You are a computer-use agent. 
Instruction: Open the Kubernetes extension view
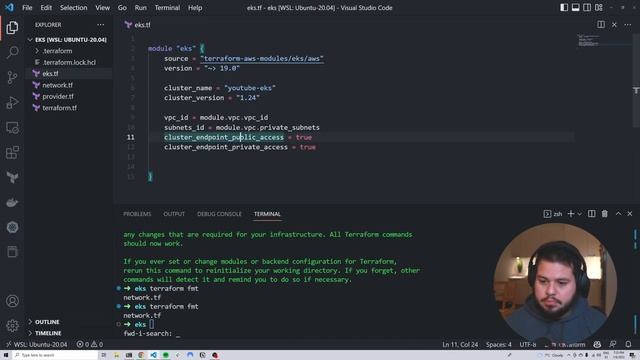click(x=12, y=227)
